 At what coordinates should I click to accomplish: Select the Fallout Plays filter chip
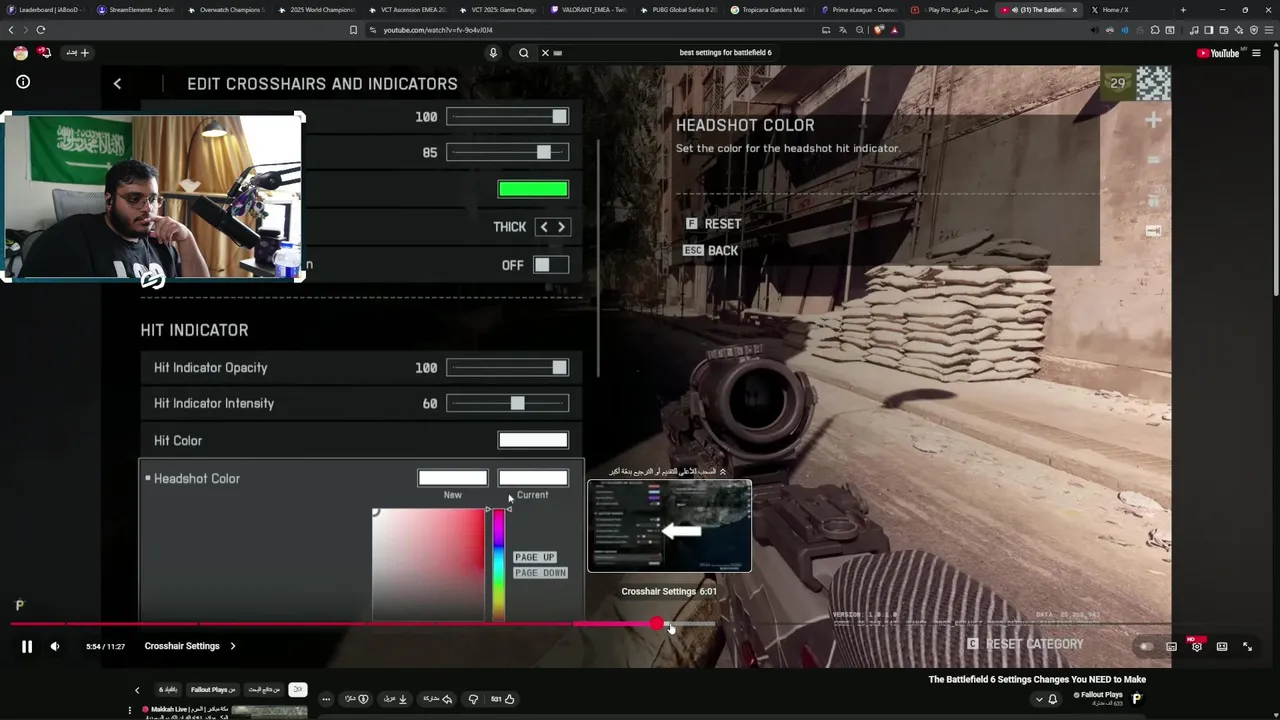tap(212, 690)
